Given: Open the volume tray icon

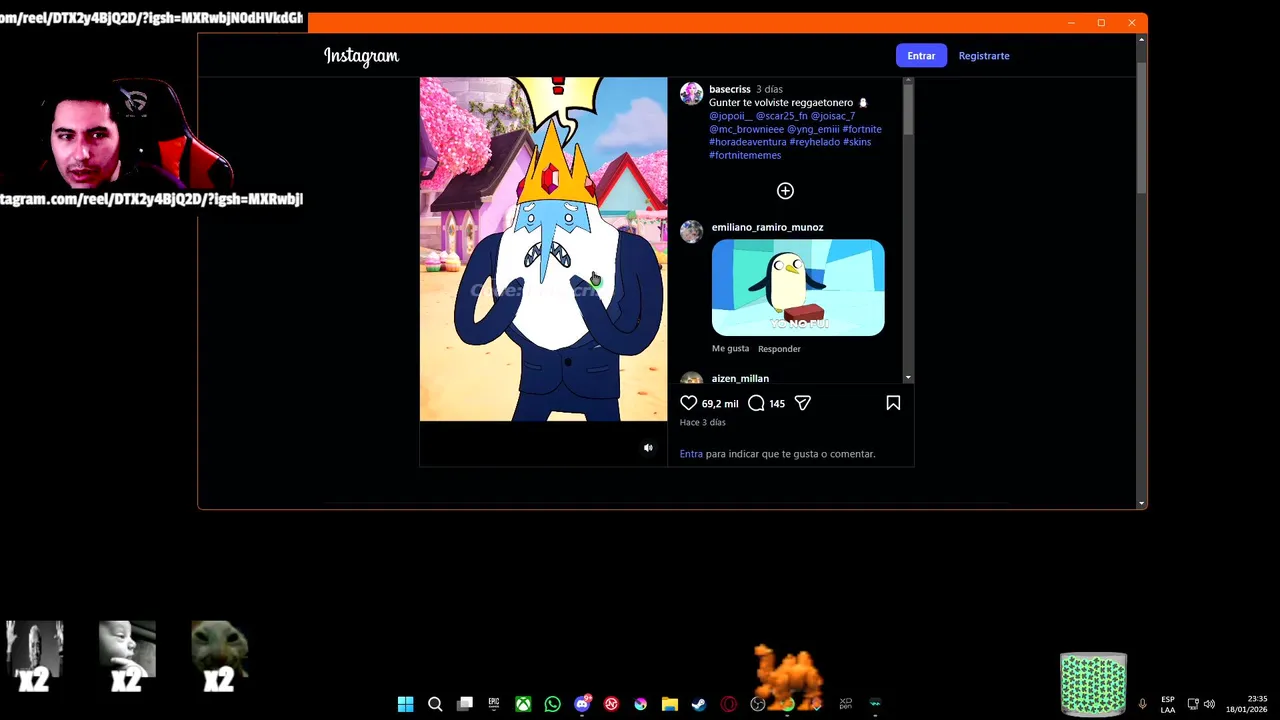Looking at the screenshot, I should 1209,704.
